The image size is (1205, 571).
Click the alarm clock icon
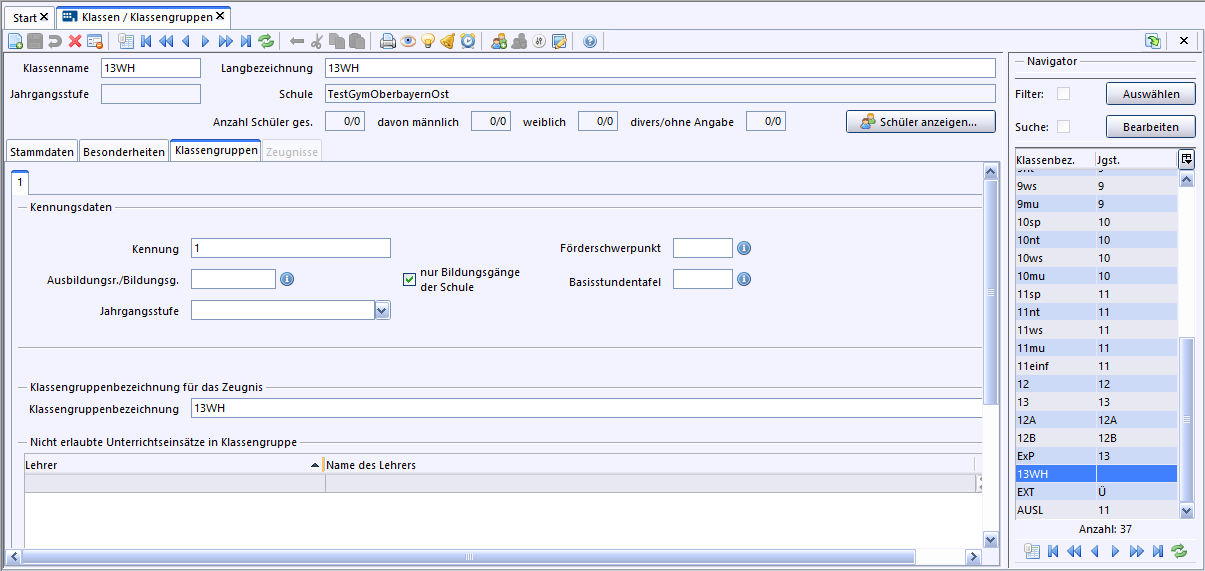[467, 41]
